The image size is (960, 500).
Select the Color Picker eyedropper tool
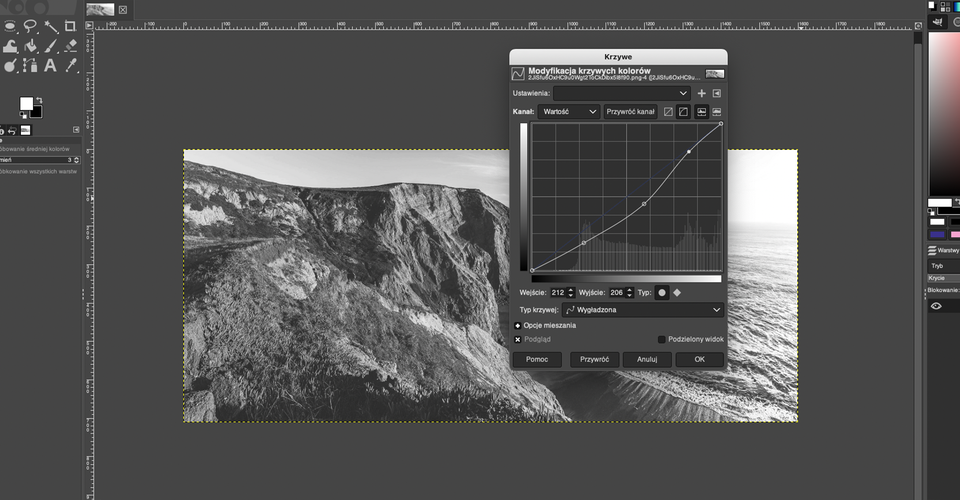click(71, 65)
